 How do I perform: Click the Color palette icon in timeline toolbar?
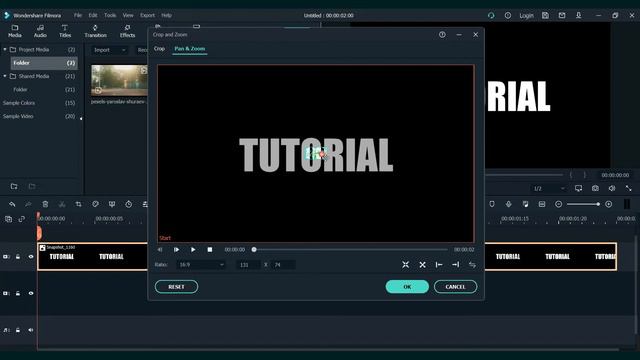pyautogui.click(x=95, y=204)
